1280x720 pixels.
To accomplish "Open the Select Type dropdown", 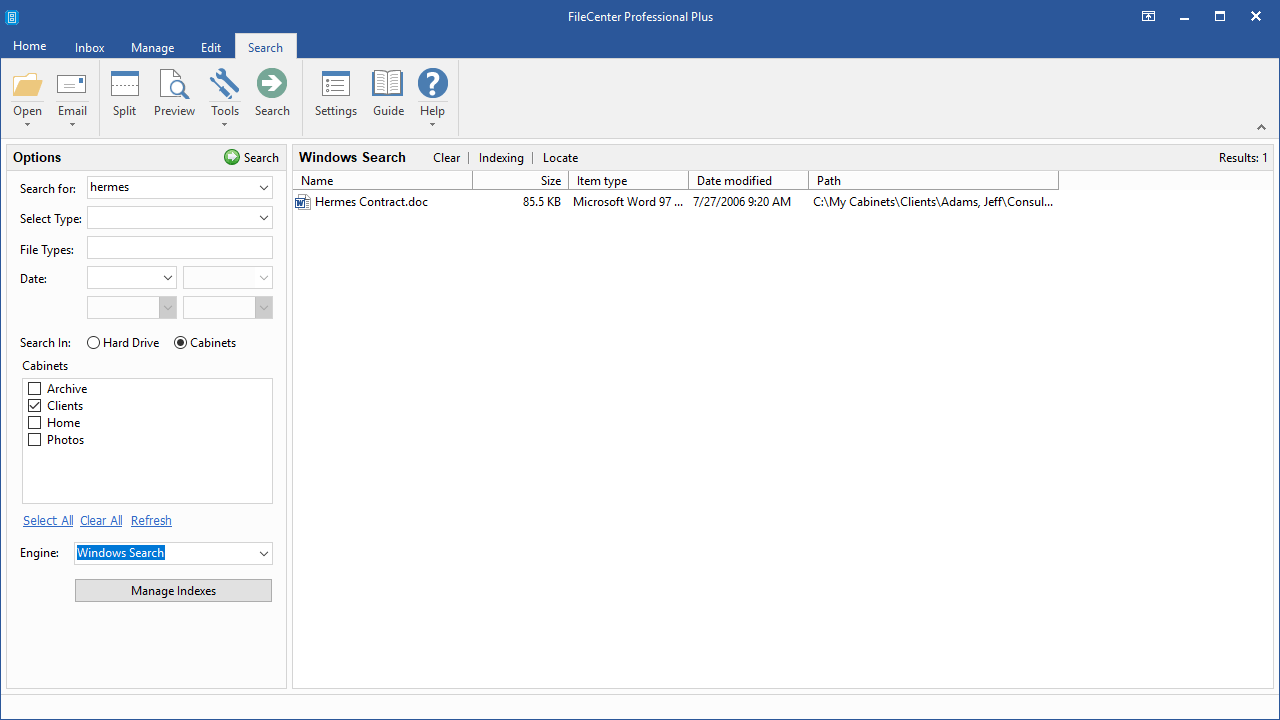I will click(264, 217).
